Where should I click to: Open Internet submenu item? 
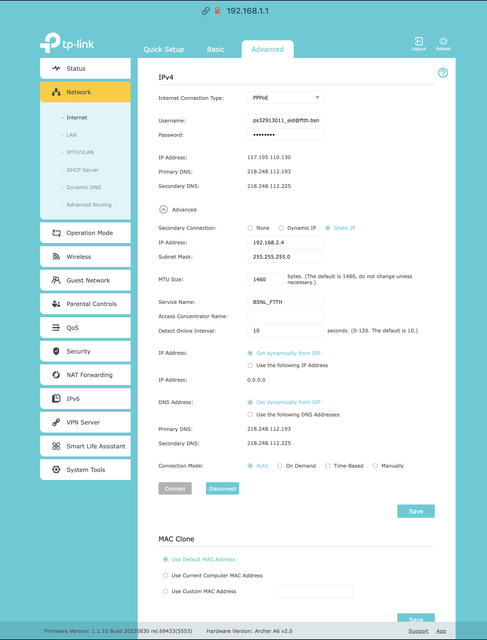click(x=77, y=118)
